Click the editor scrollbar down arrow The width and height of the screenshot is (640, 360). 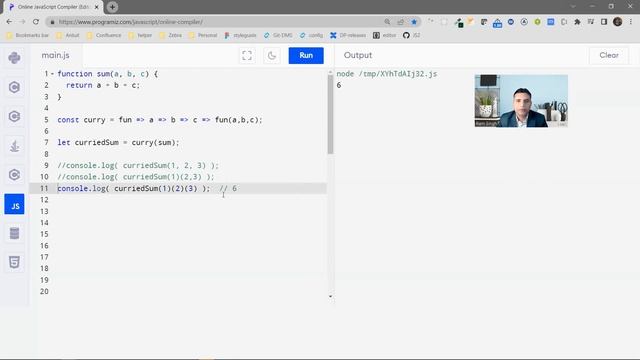(330, 296)
